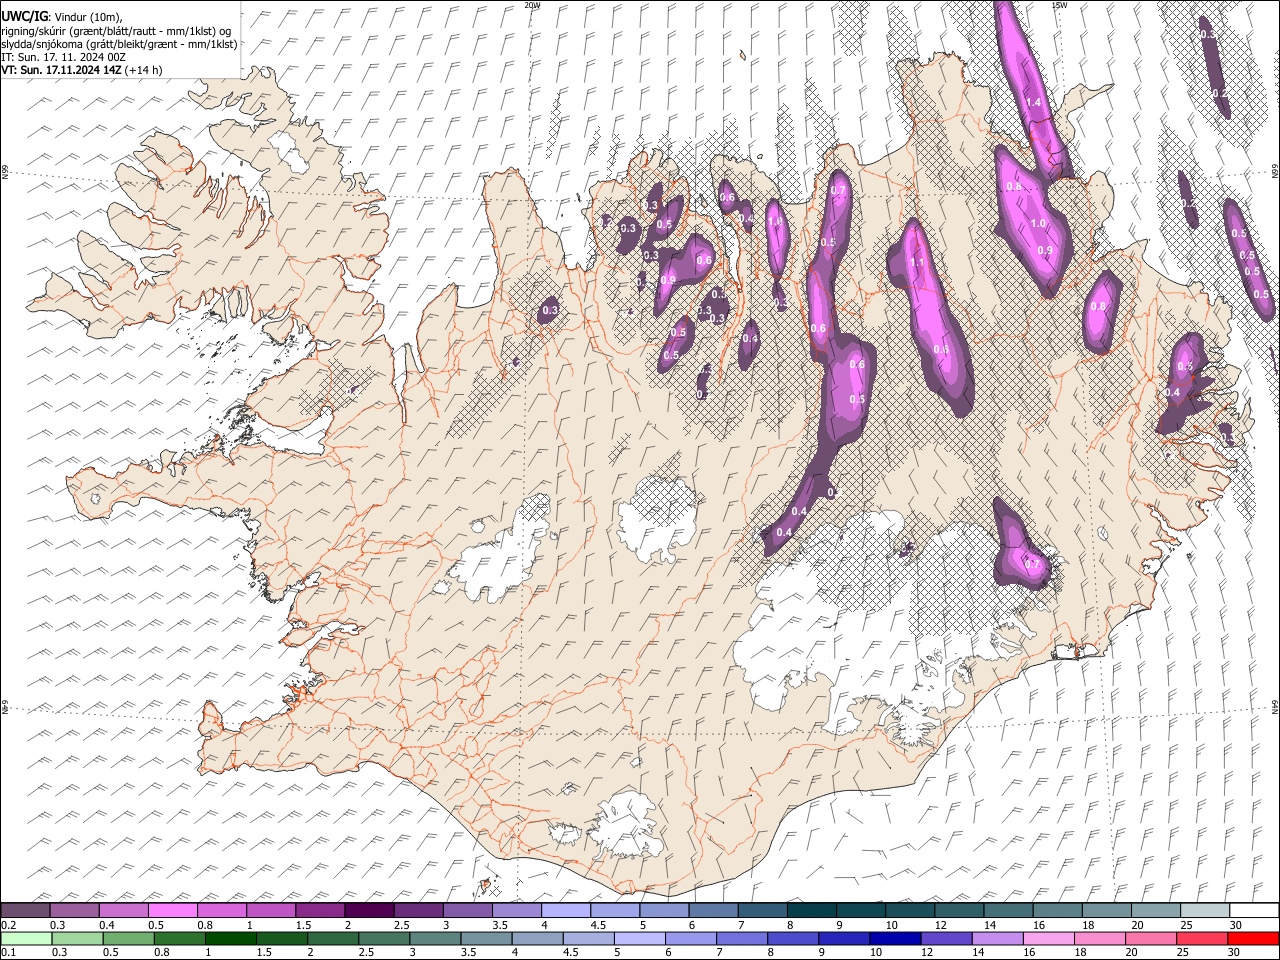The width and height of the screenshot is (1280, 960).
Task: Pick lower legend light violet swatch starting at 14
Action: pyautogui.click(x=996, y=938)
